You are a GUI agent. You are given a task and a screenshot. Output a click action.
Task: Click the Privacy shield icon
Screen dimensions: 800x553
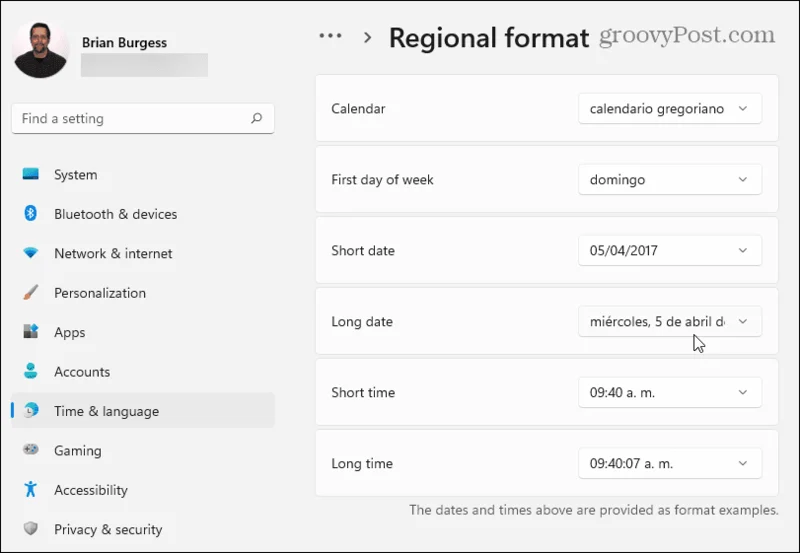click(31, 529)
